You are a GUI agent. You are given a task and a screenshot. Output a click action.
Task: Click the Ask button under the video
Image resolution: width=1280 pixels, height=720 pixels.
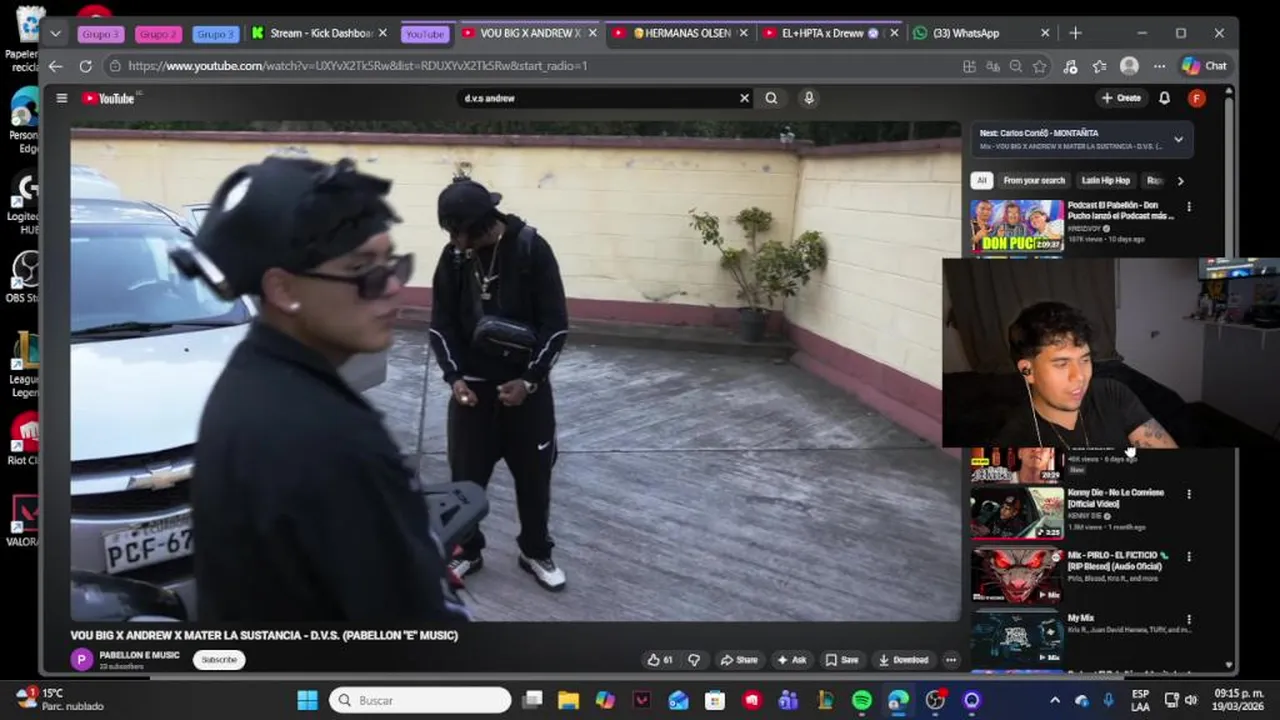click(x=792, y=660)
